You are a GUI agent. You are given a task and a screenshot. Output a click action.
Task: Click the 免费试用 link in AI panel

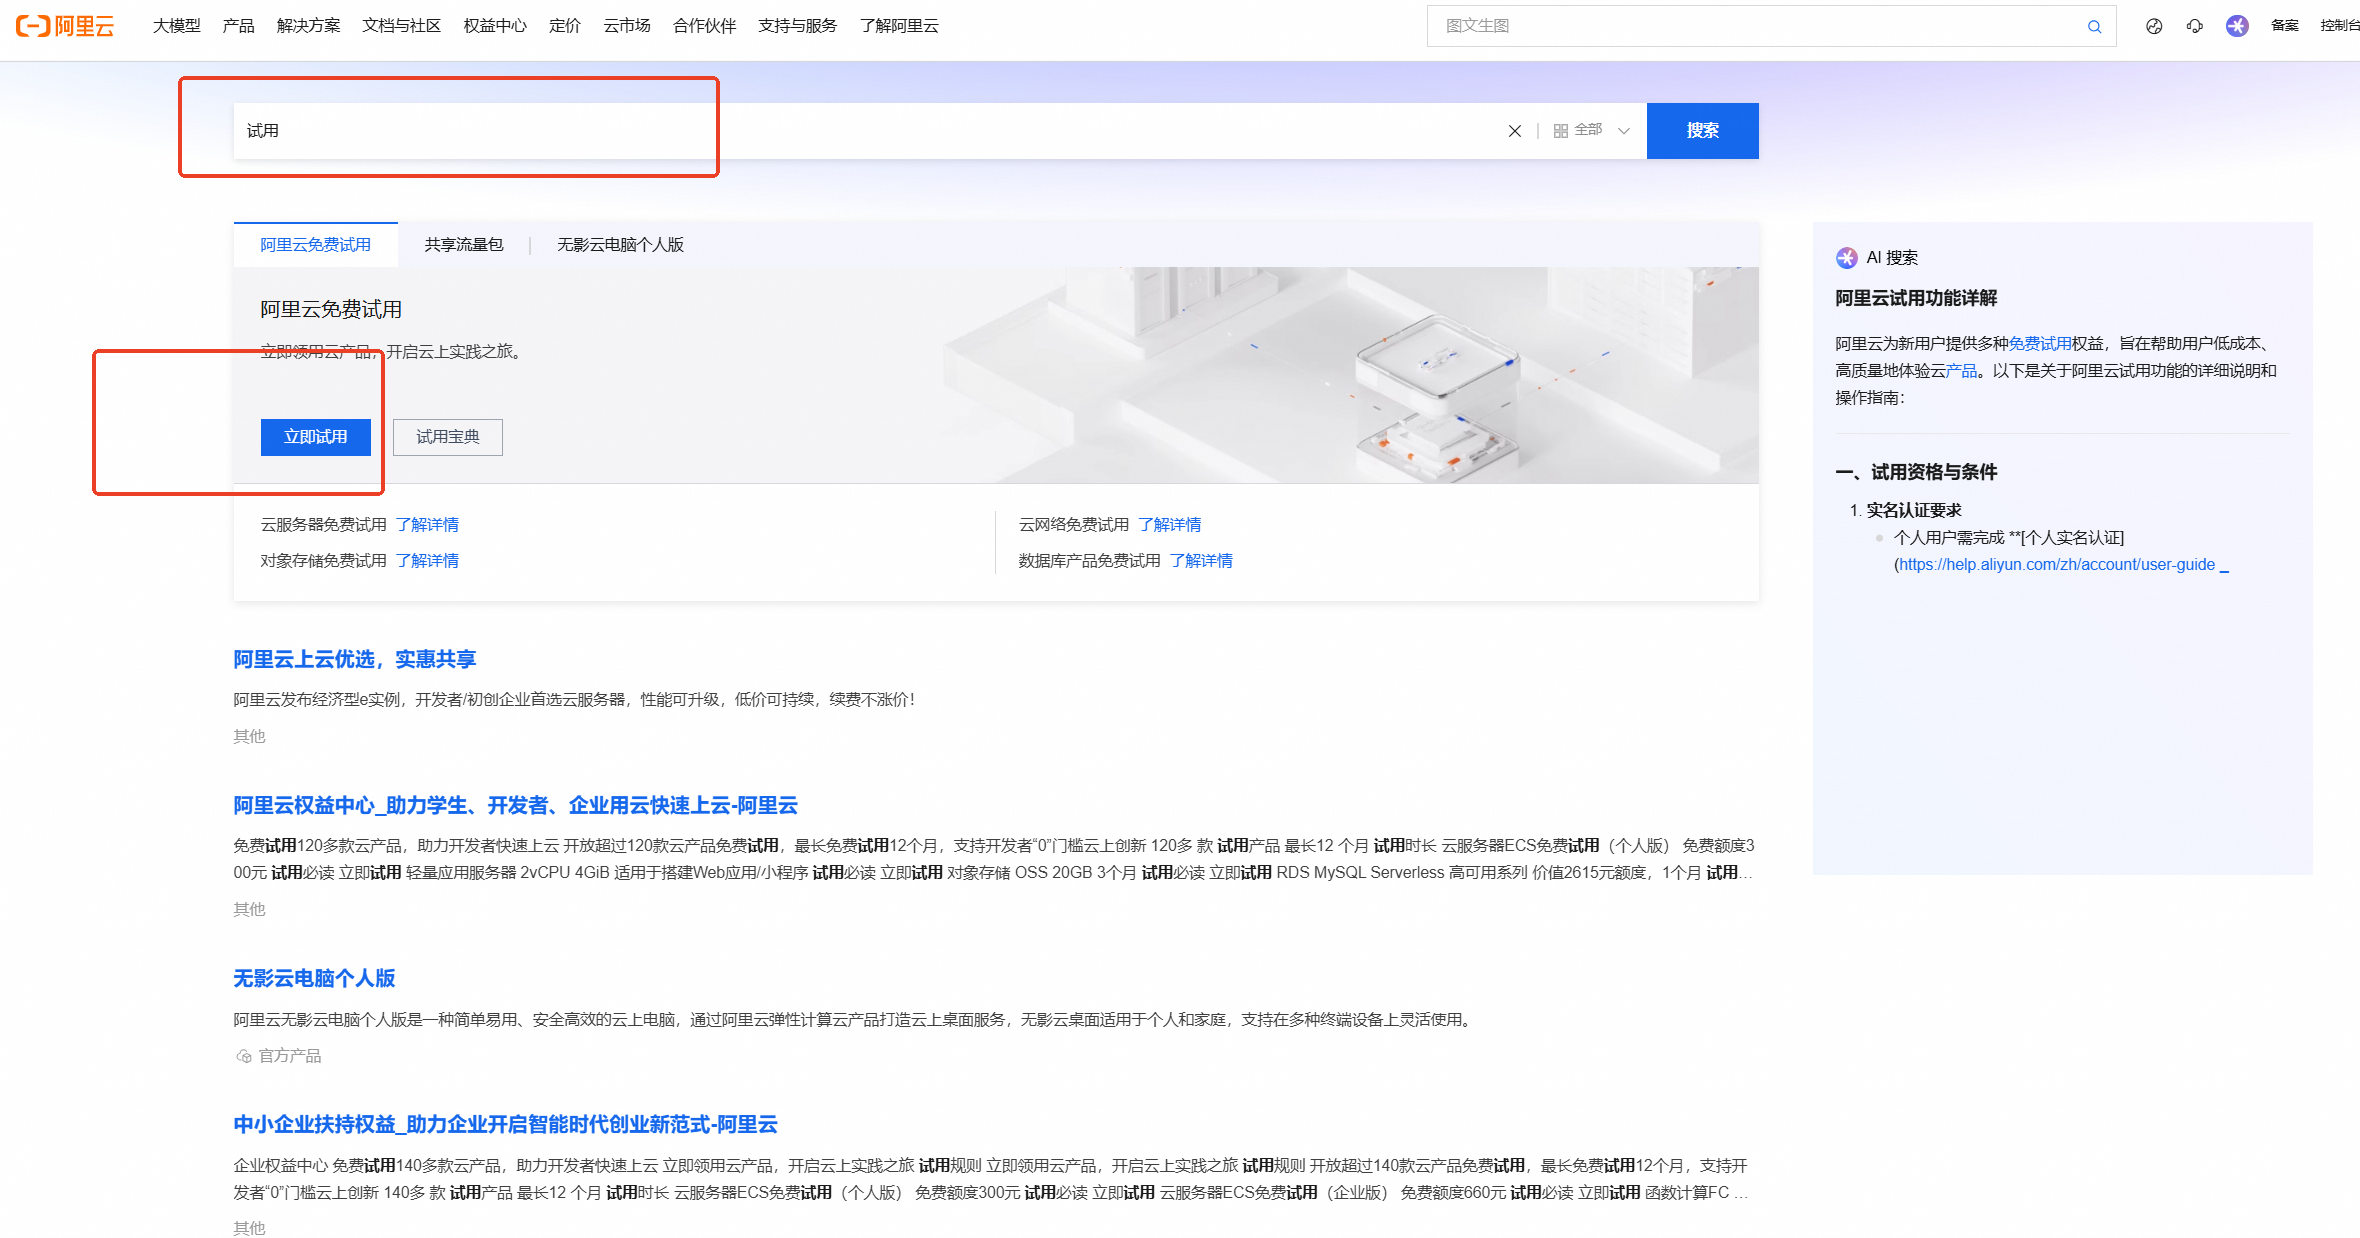[2040, 344]
